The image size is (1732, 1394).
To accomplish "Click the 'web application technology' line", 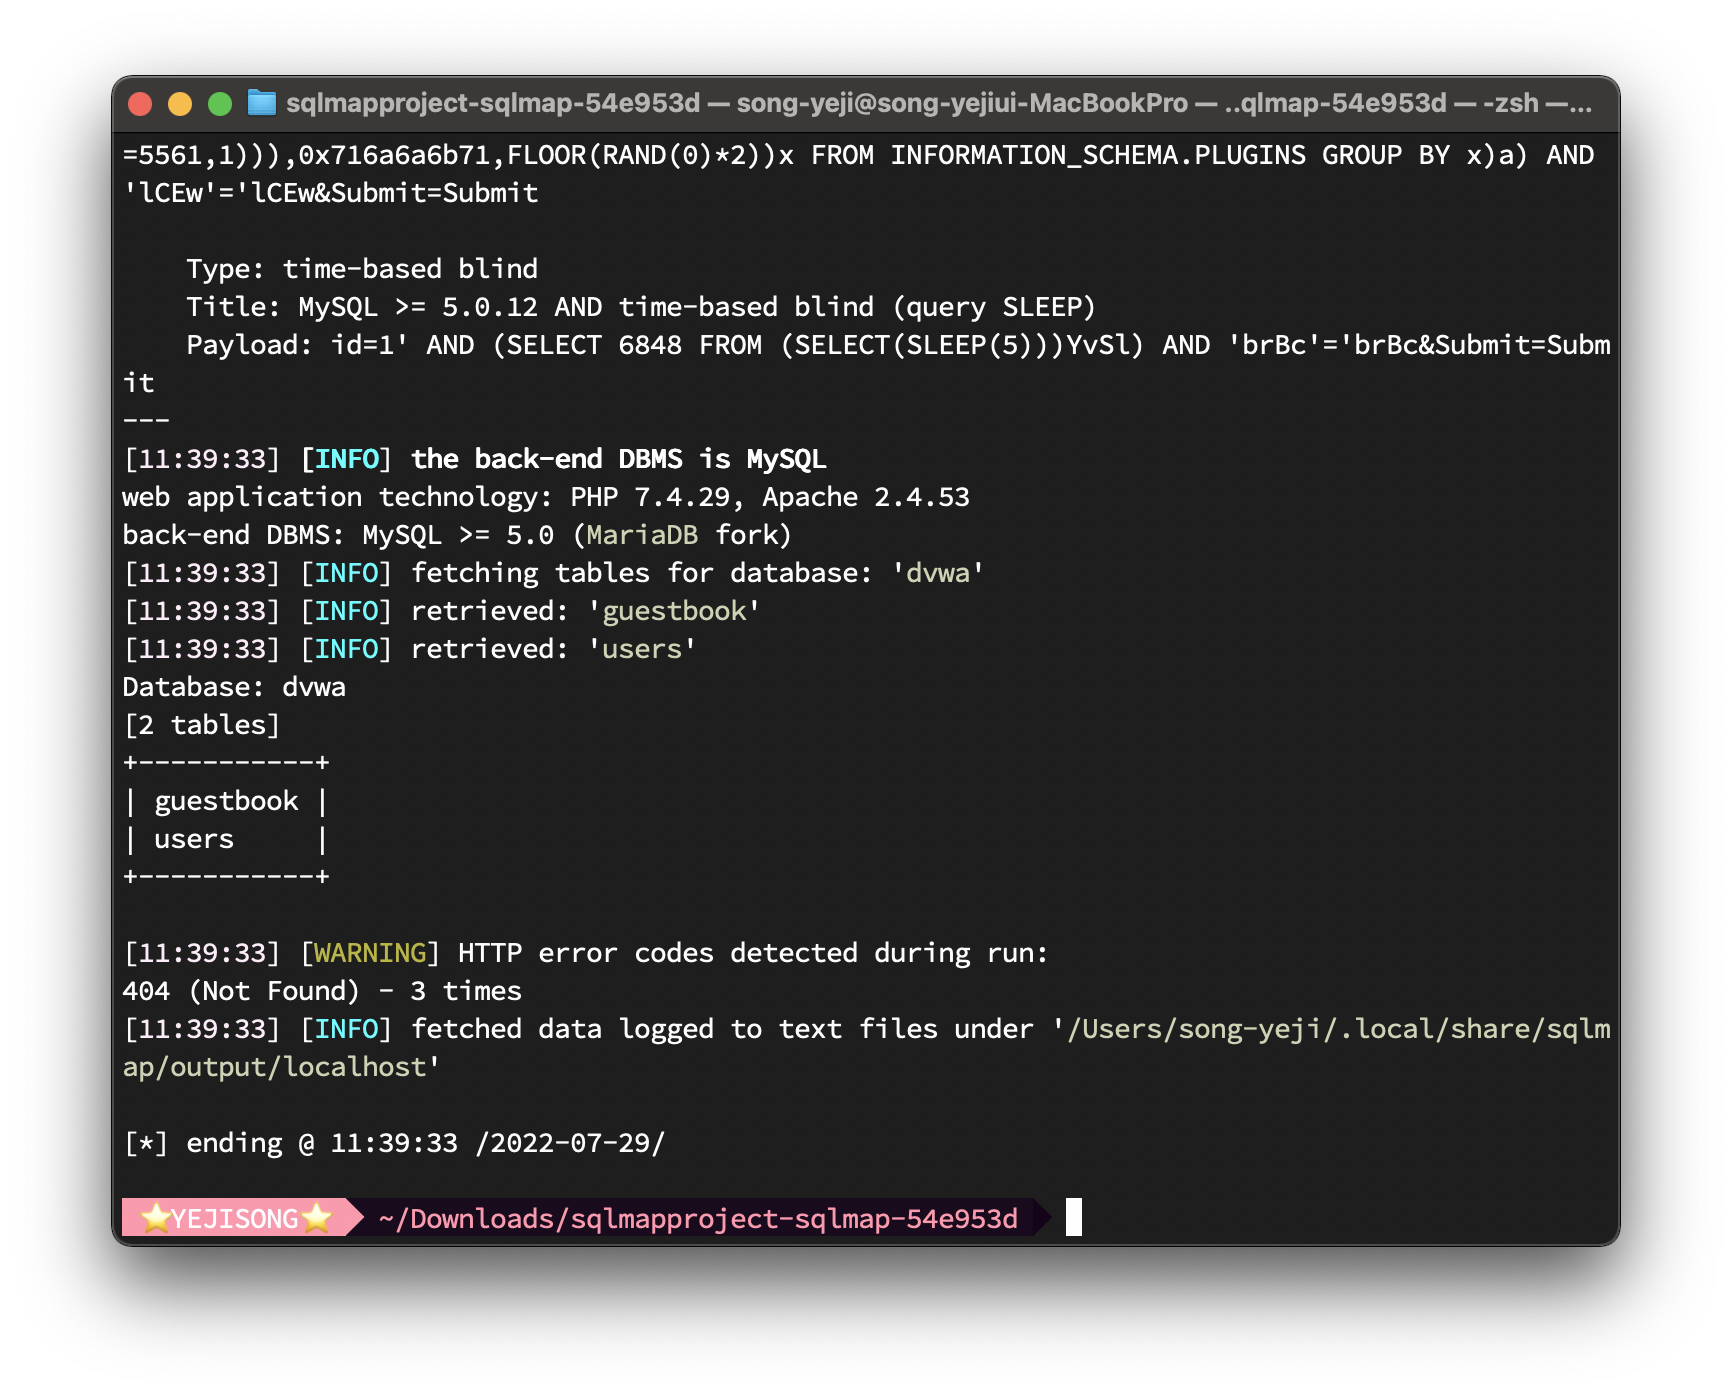I will (x=546, y=497).
